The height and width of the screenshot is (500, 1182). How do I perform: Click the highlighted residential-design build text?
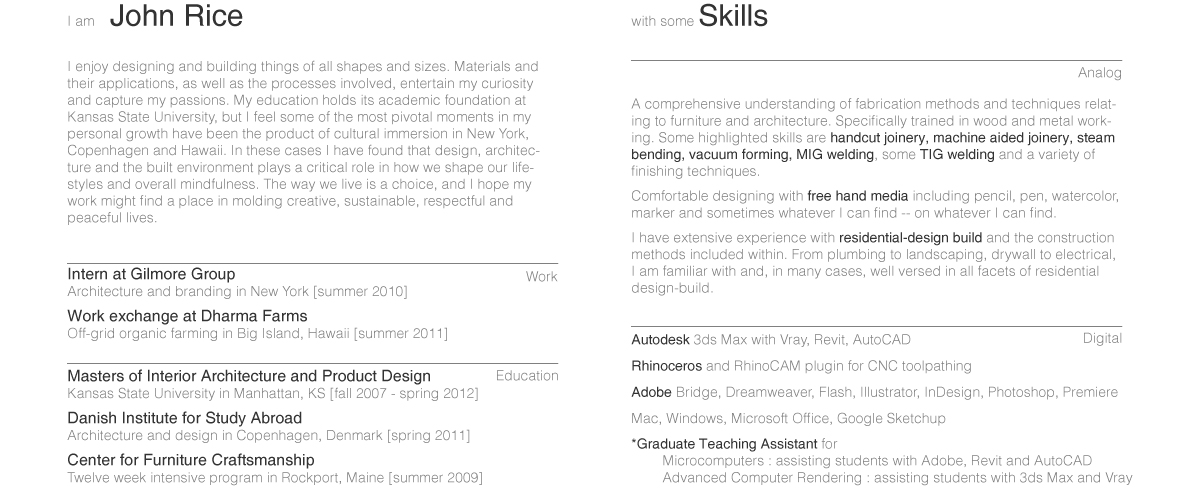pos(910,238)
